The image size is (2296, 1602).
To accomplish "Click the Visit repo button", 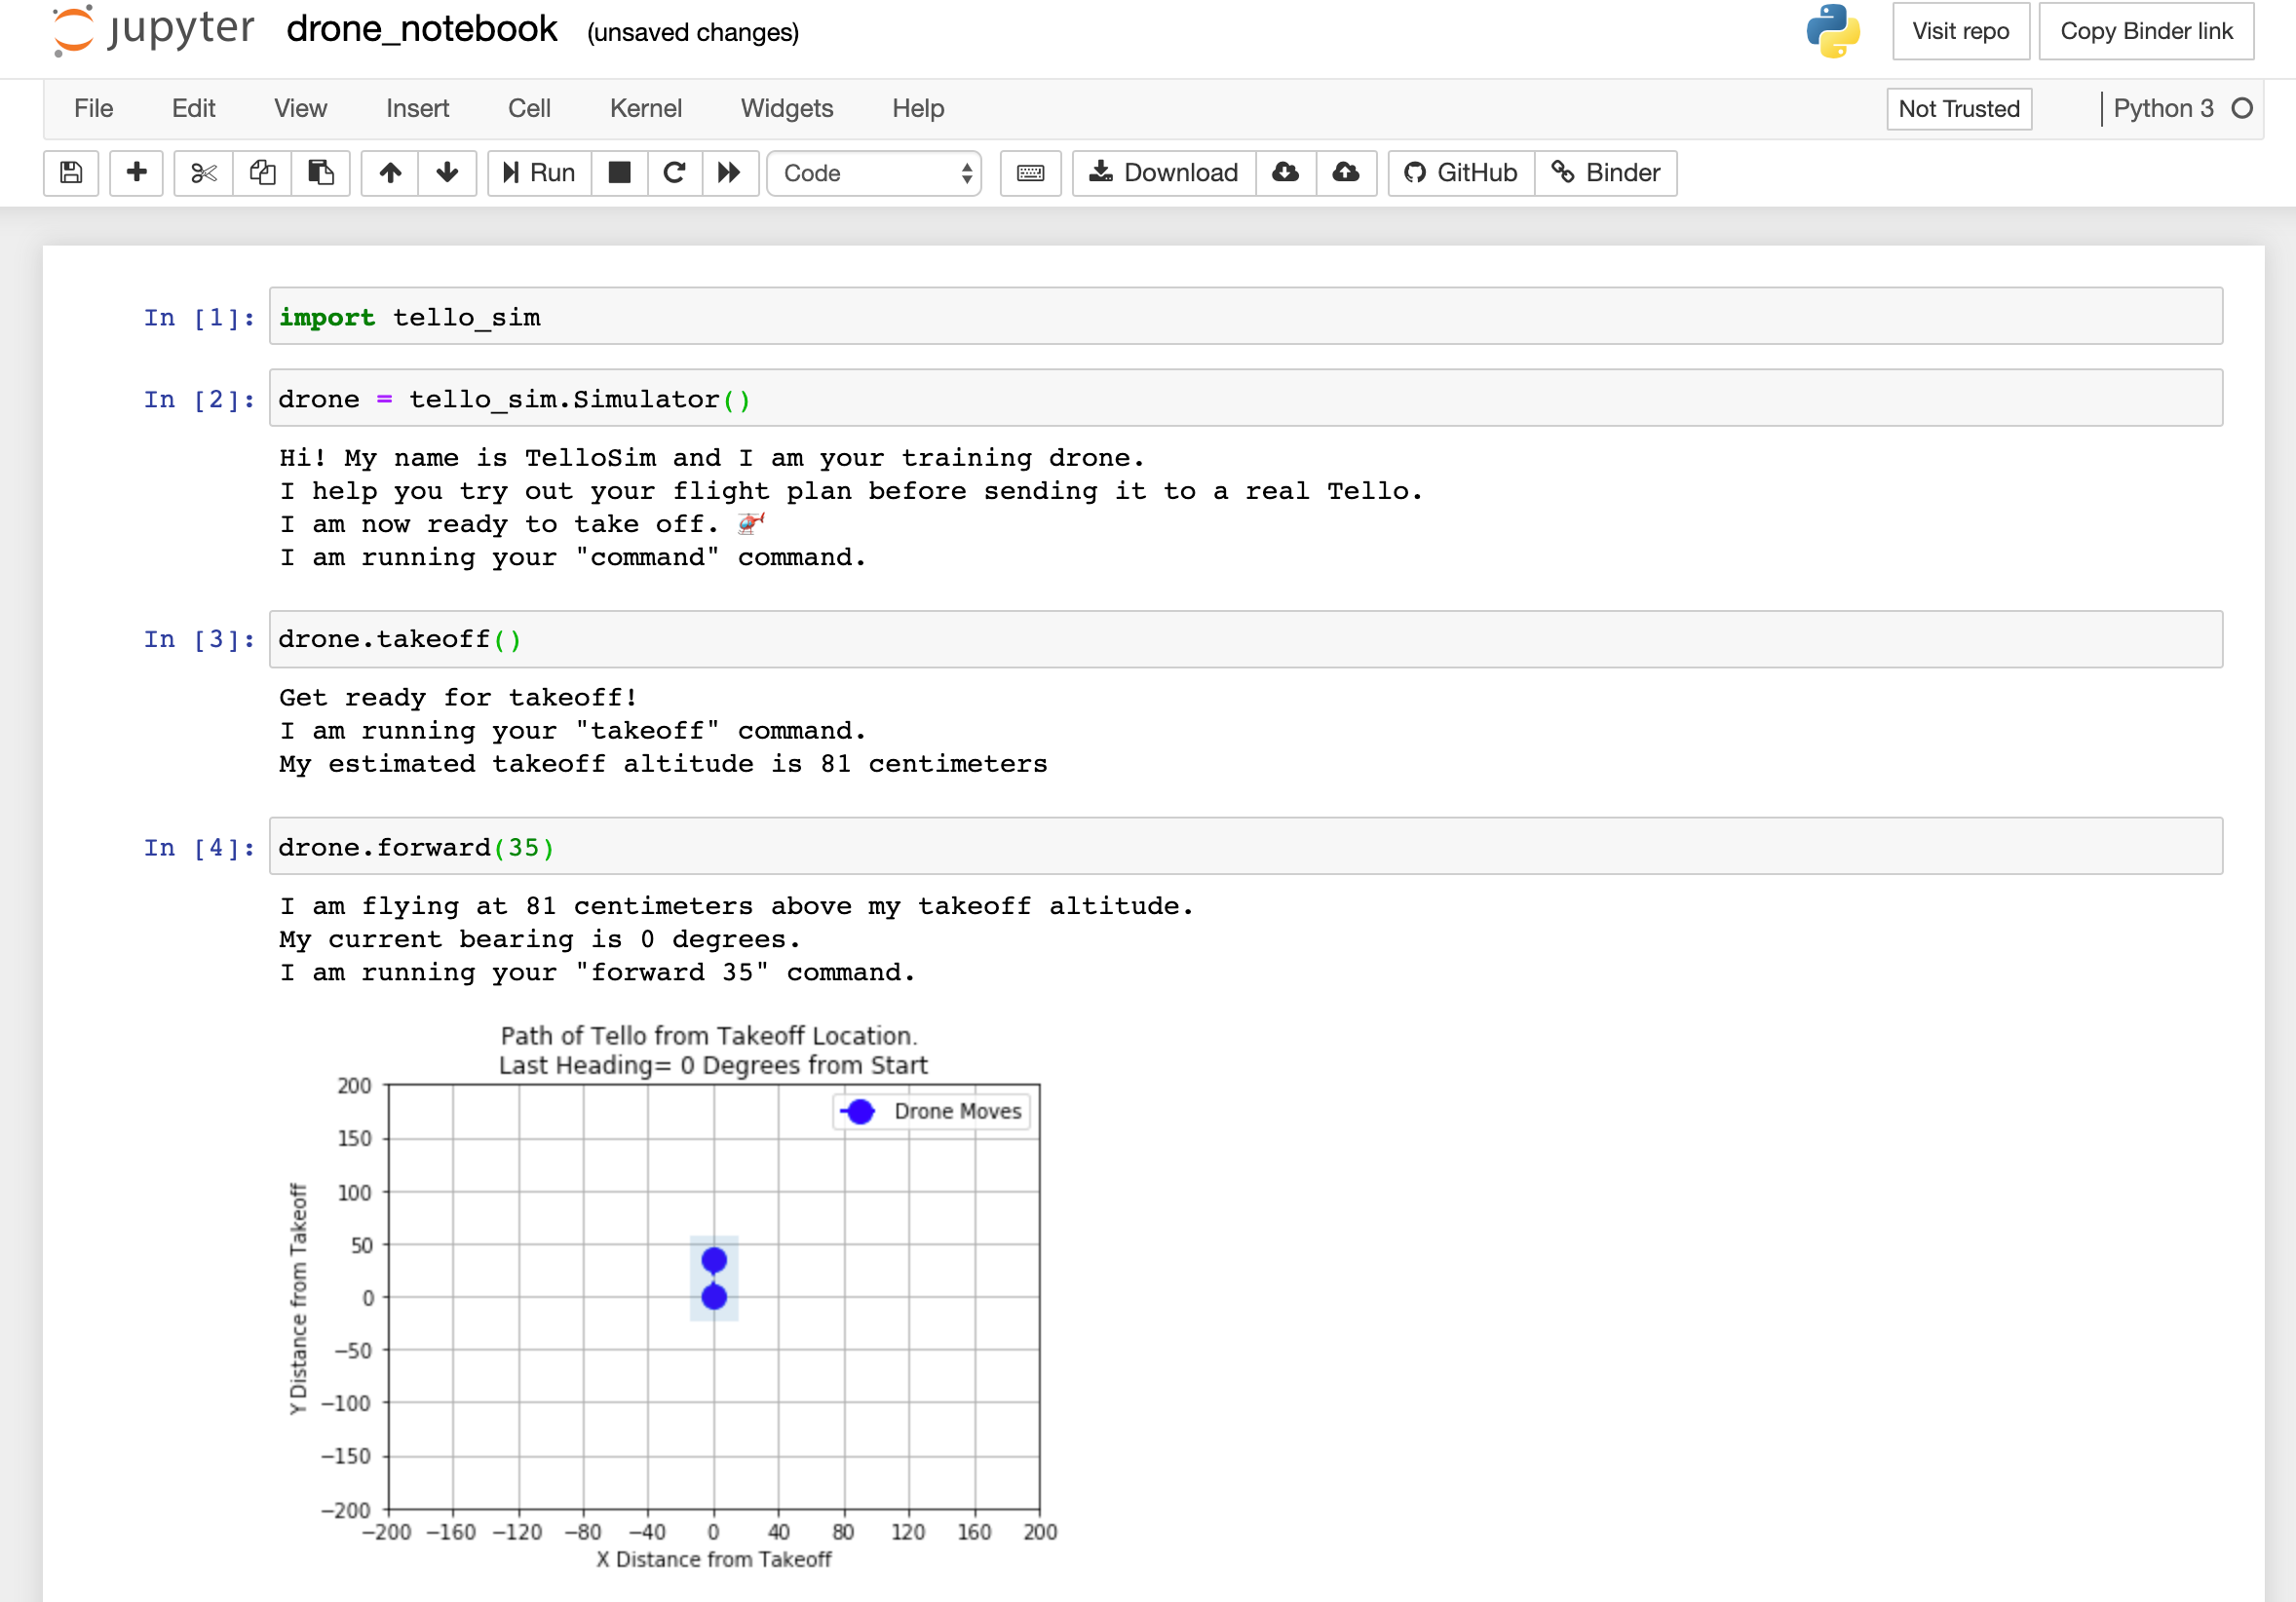I will [x=1960, y=31].
